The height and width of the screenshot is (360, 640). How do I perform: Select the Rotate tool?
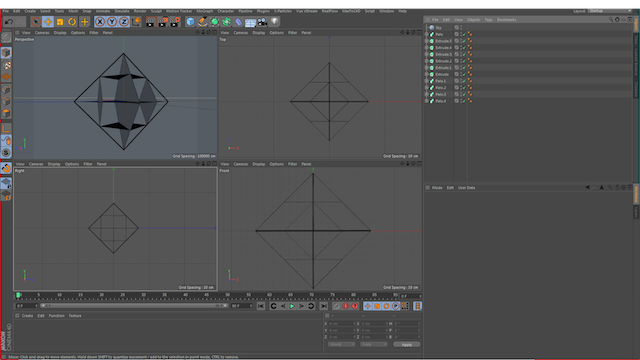(x=72, y=22)
